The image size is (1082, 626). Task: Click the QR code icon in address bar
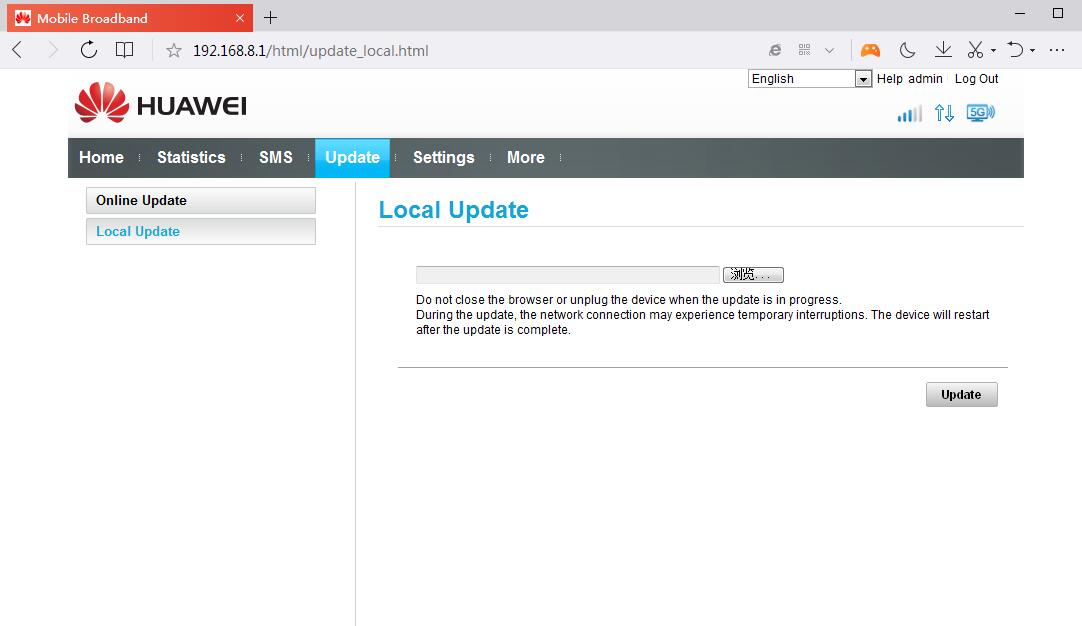(x=804, y=50)
